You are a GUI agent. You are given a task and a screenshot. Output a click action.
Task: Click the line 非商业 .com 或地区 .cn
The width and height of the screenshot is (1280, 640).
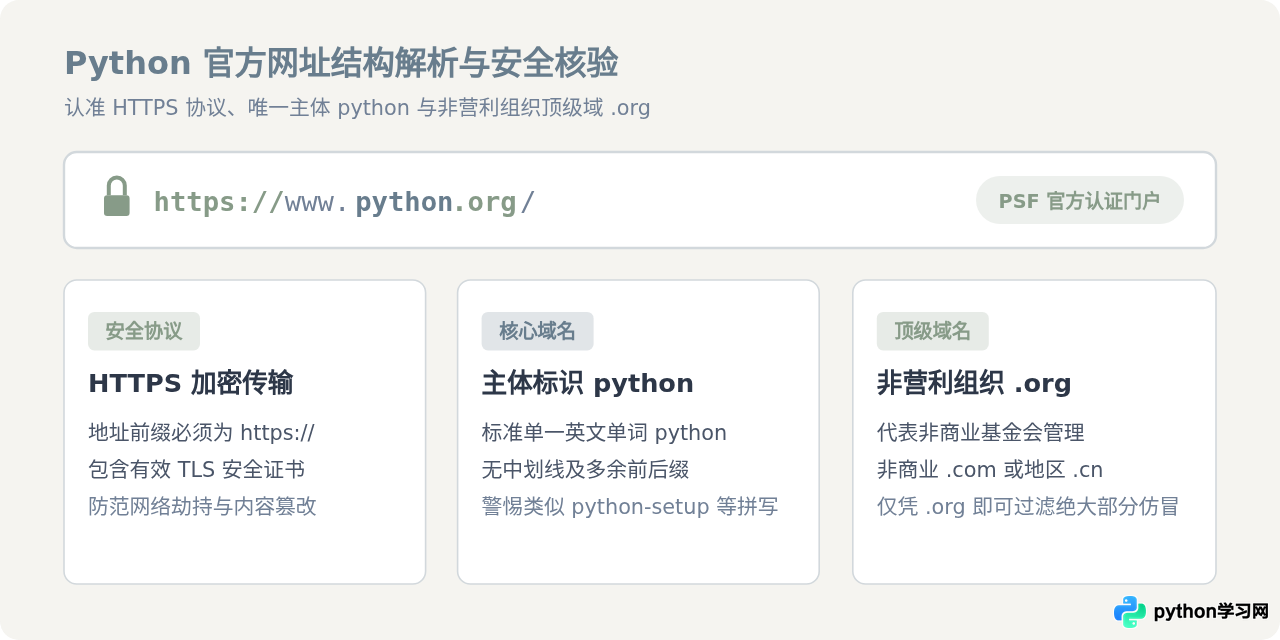990,469
